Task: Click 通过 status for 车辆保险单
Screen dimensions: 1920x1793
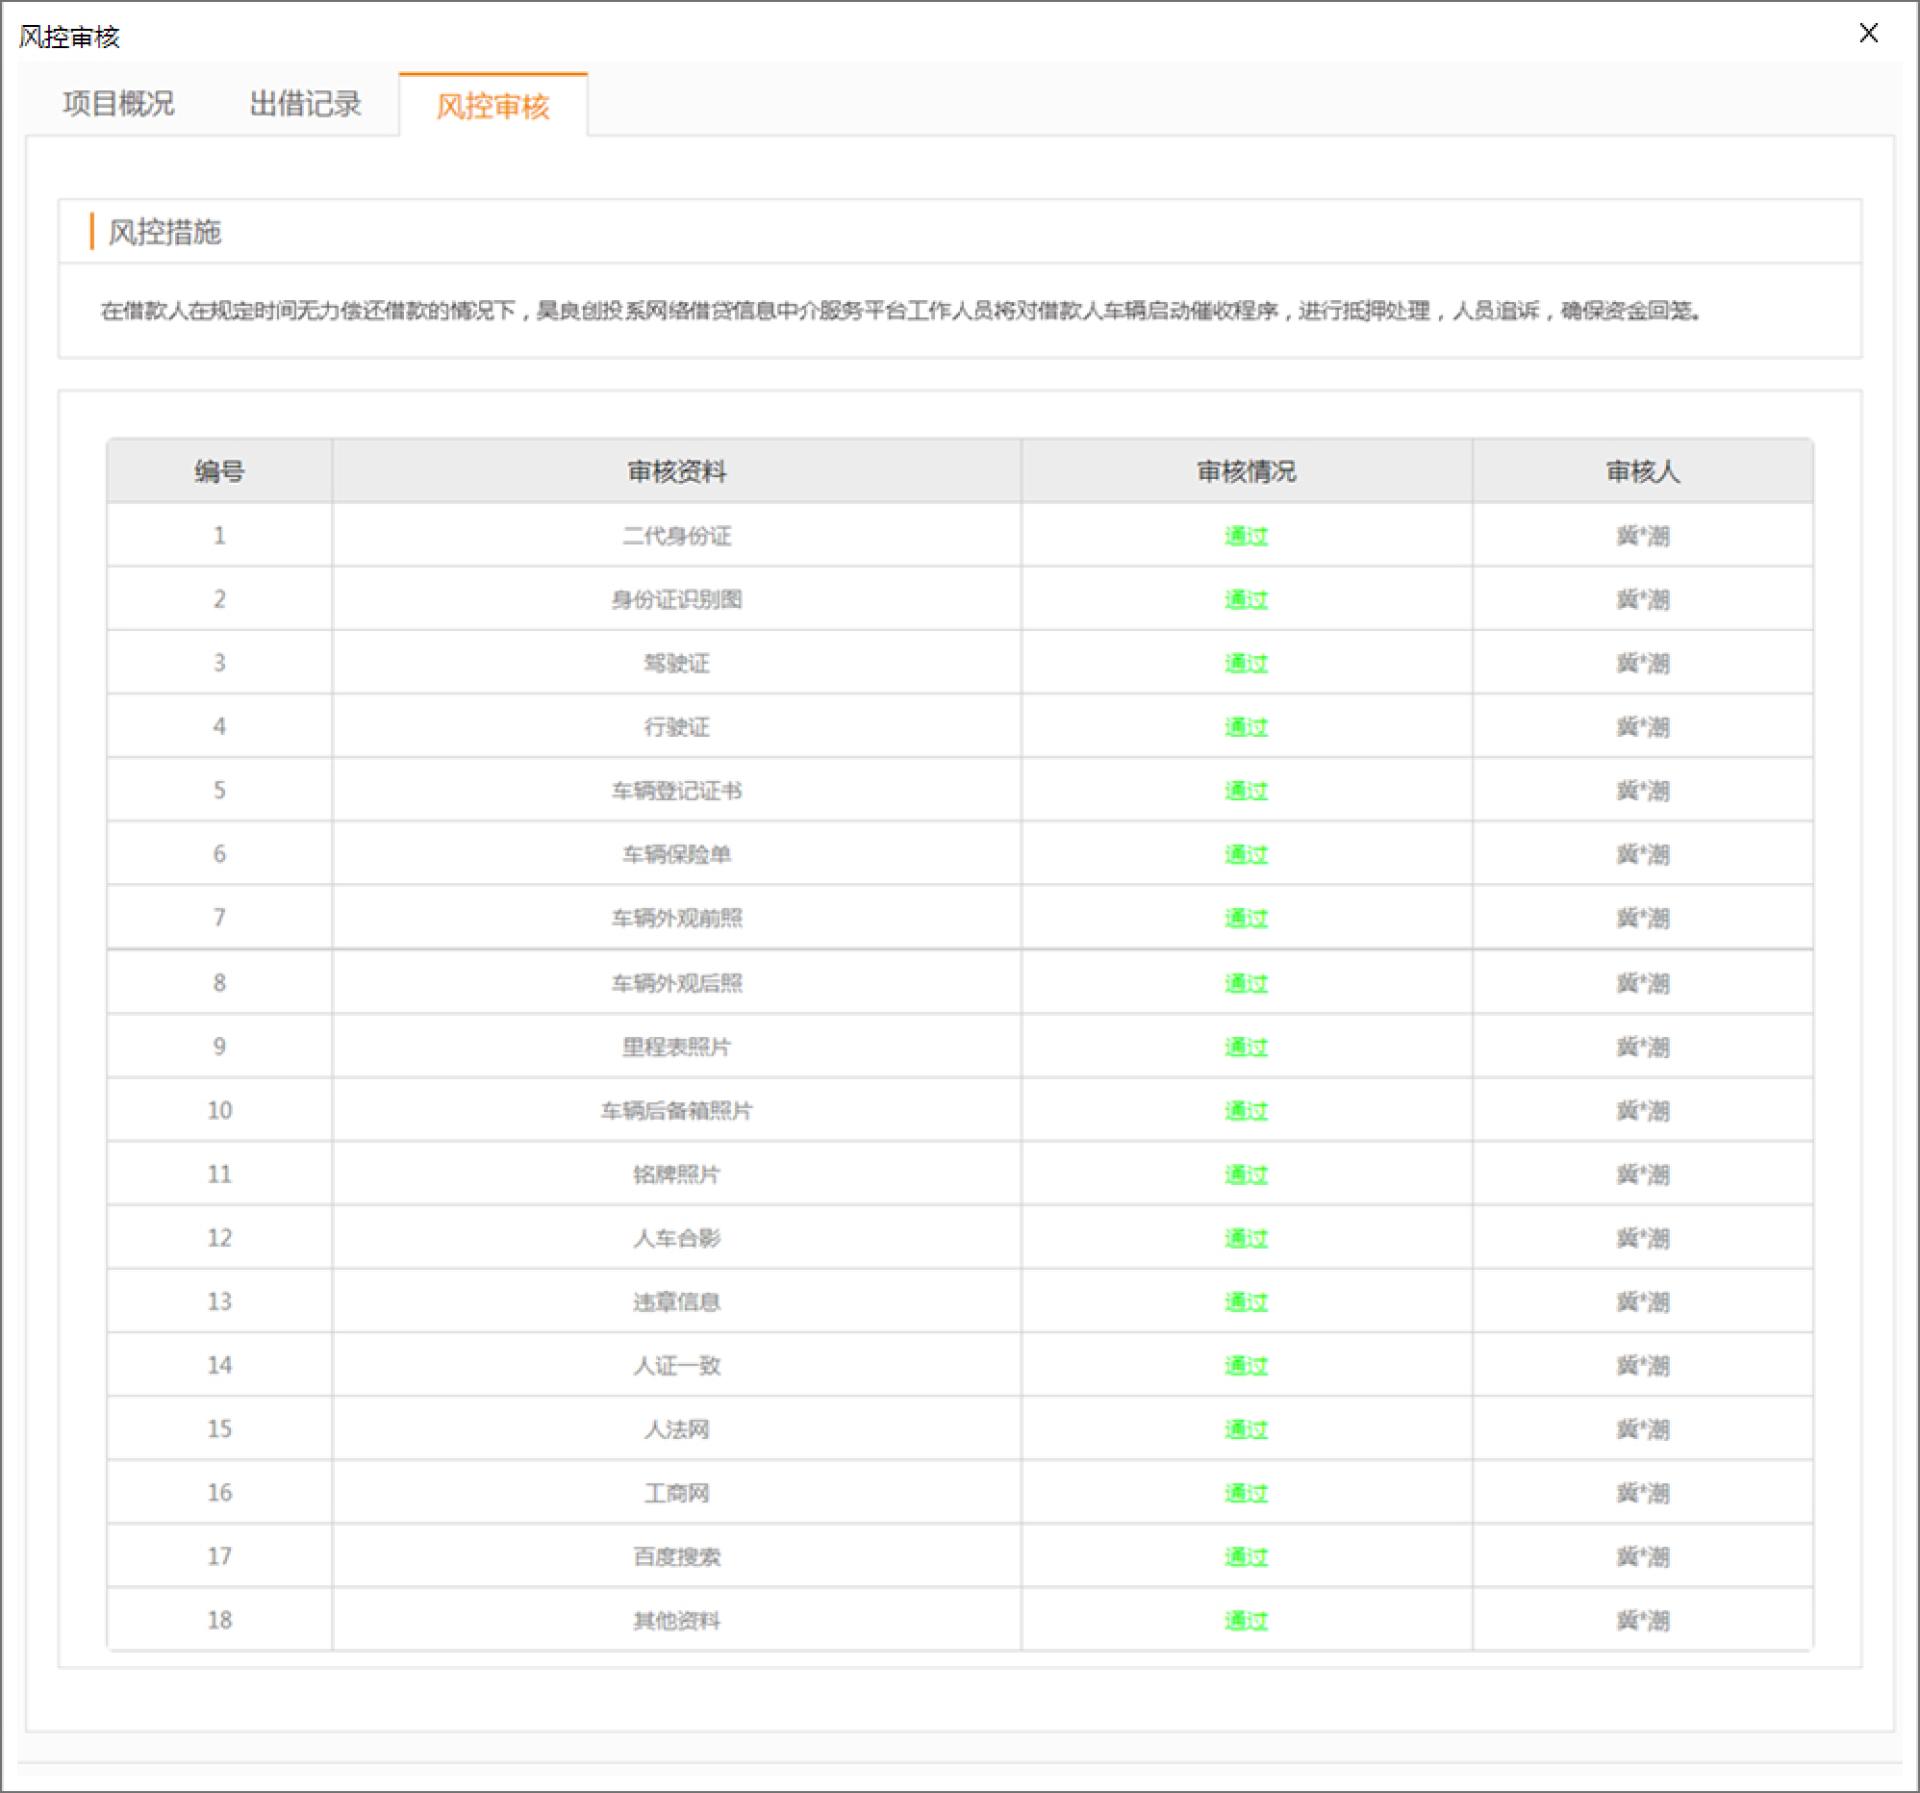Action: tap(1245, 854)
